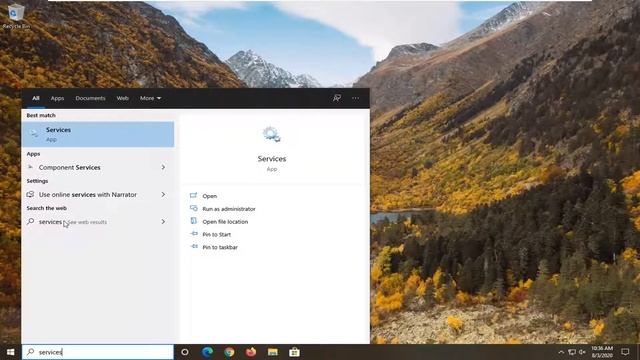Switch to the Documents search tab

pyautogui.click(x=90, y=98)
